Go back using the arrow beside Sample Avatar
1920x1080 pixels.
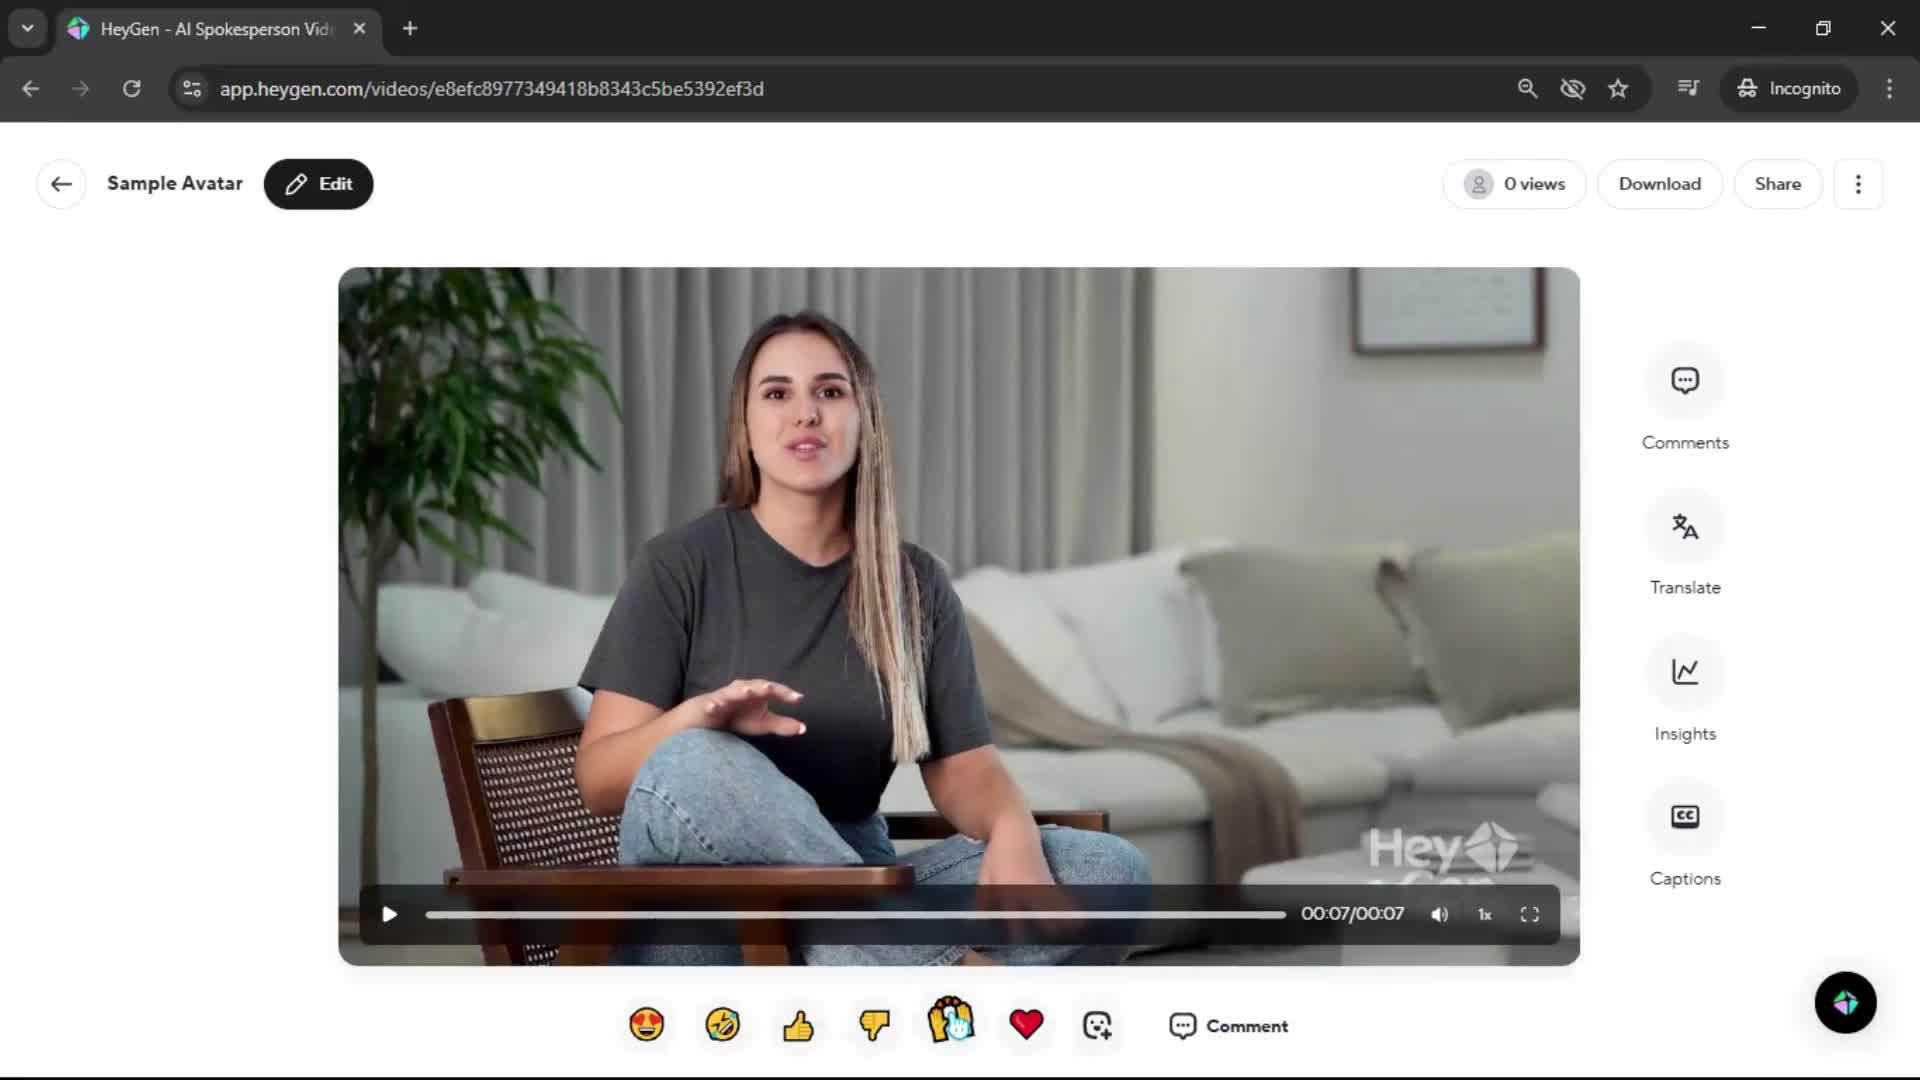pyautogui.click(x=61, y=184)
